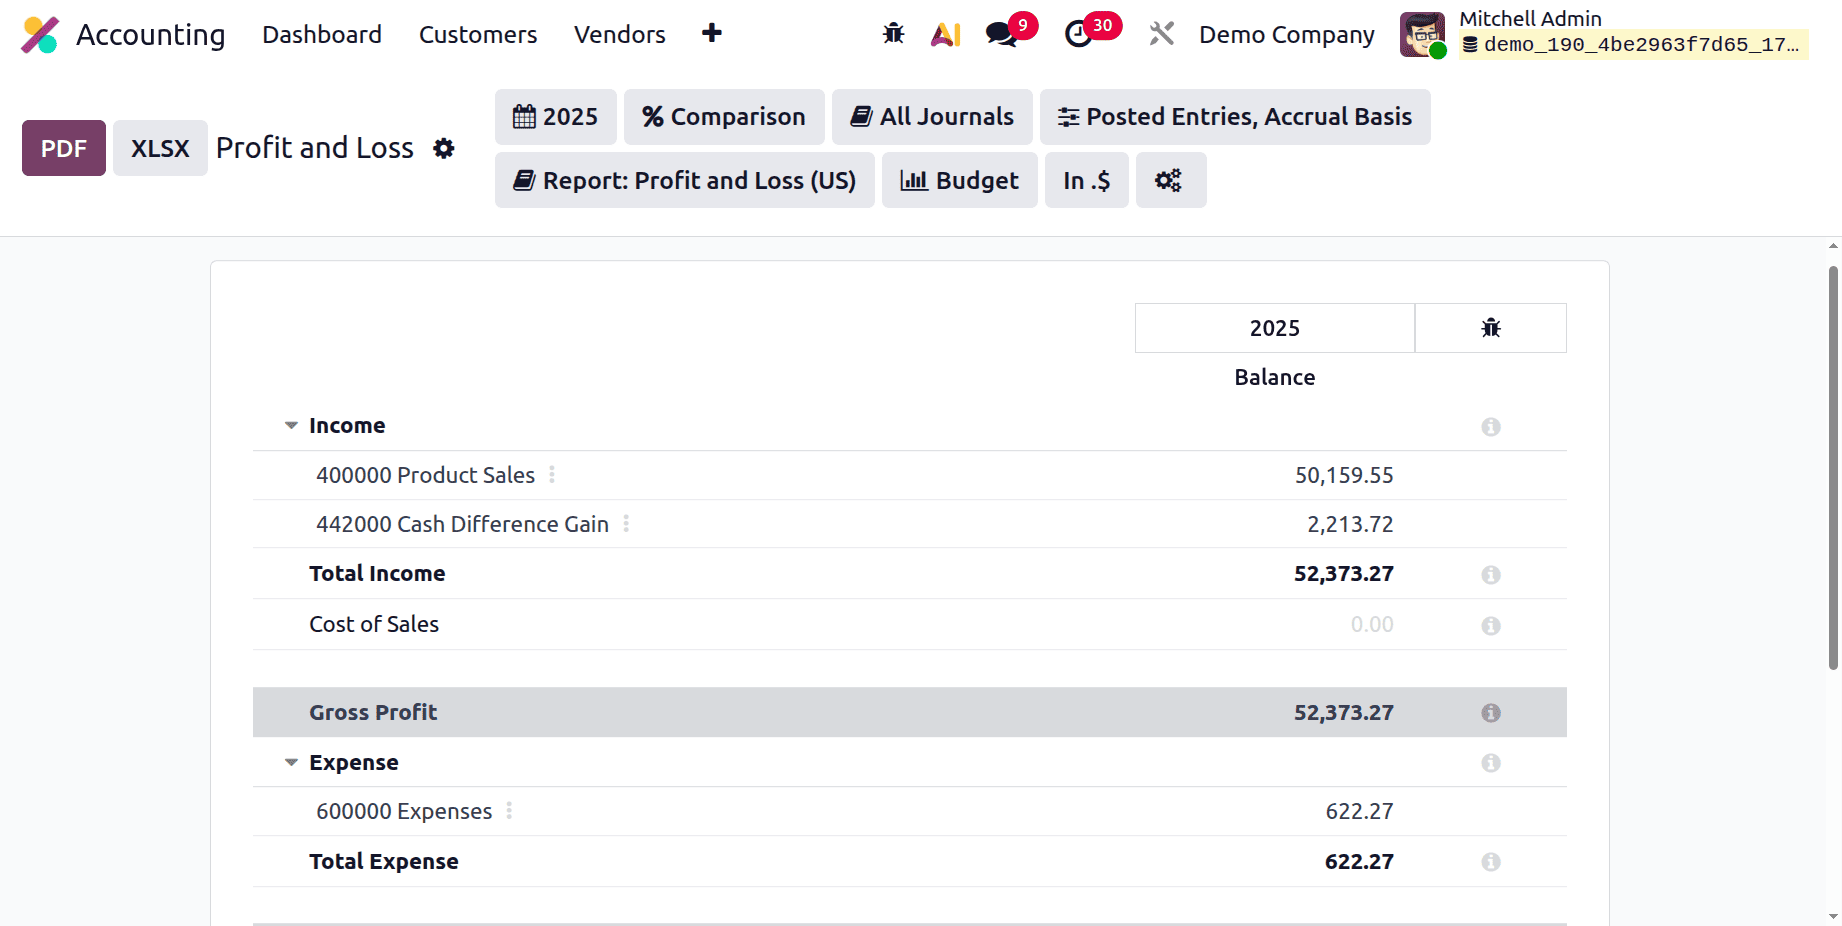
Task: Click the extra options cog in the filter bar
Action: coord(1170,180)
